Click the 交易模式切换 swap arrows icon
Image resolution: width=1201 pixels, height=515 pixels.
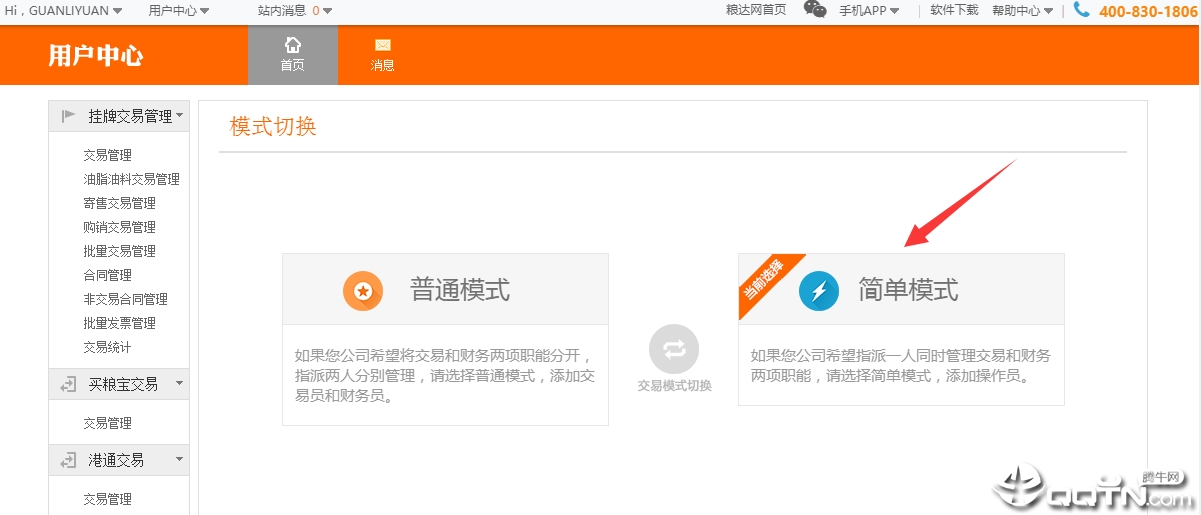click(674, 349)
